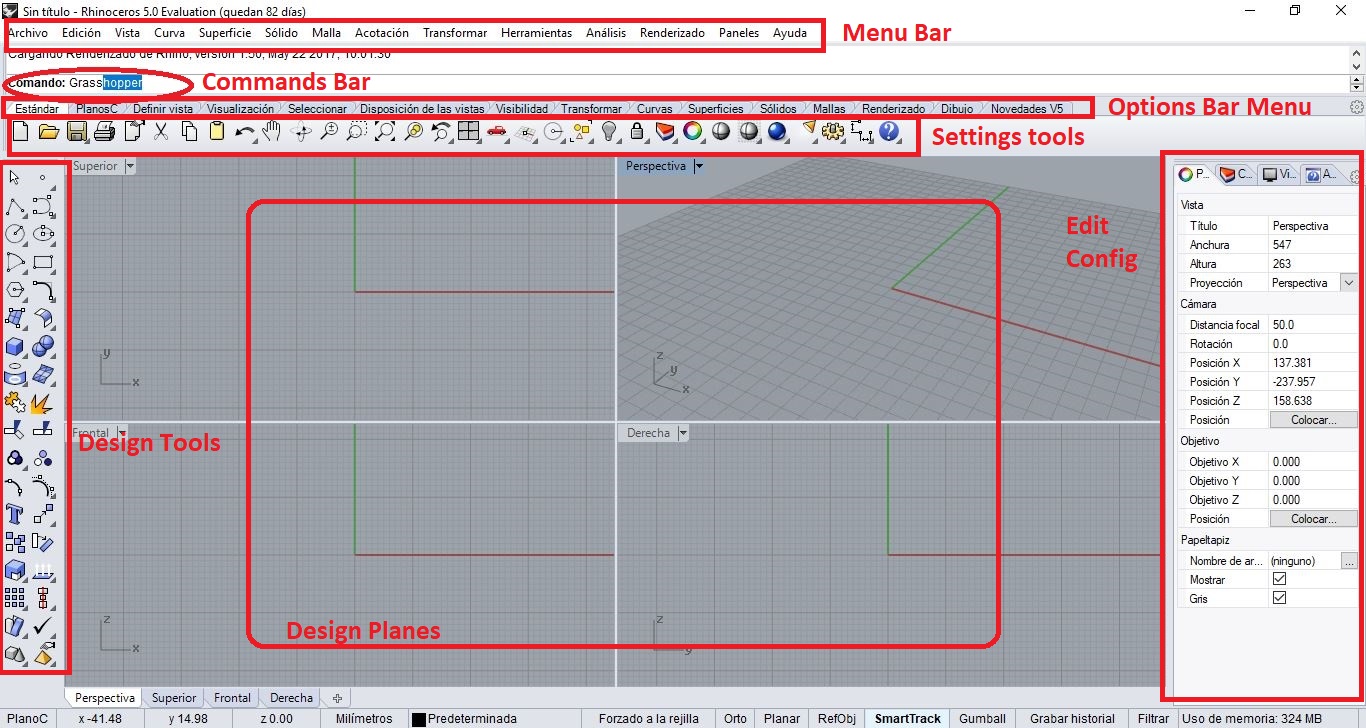Click Colocar button beside Objetivo Posición
Viewport: 1366px width, 728px height.
click(1313, 519)
